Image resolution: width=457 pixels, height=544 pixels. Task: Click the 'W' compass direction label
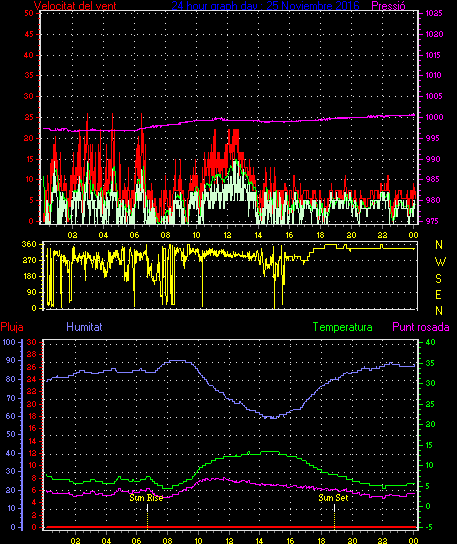pyautogui.click(x=440, y=262)
